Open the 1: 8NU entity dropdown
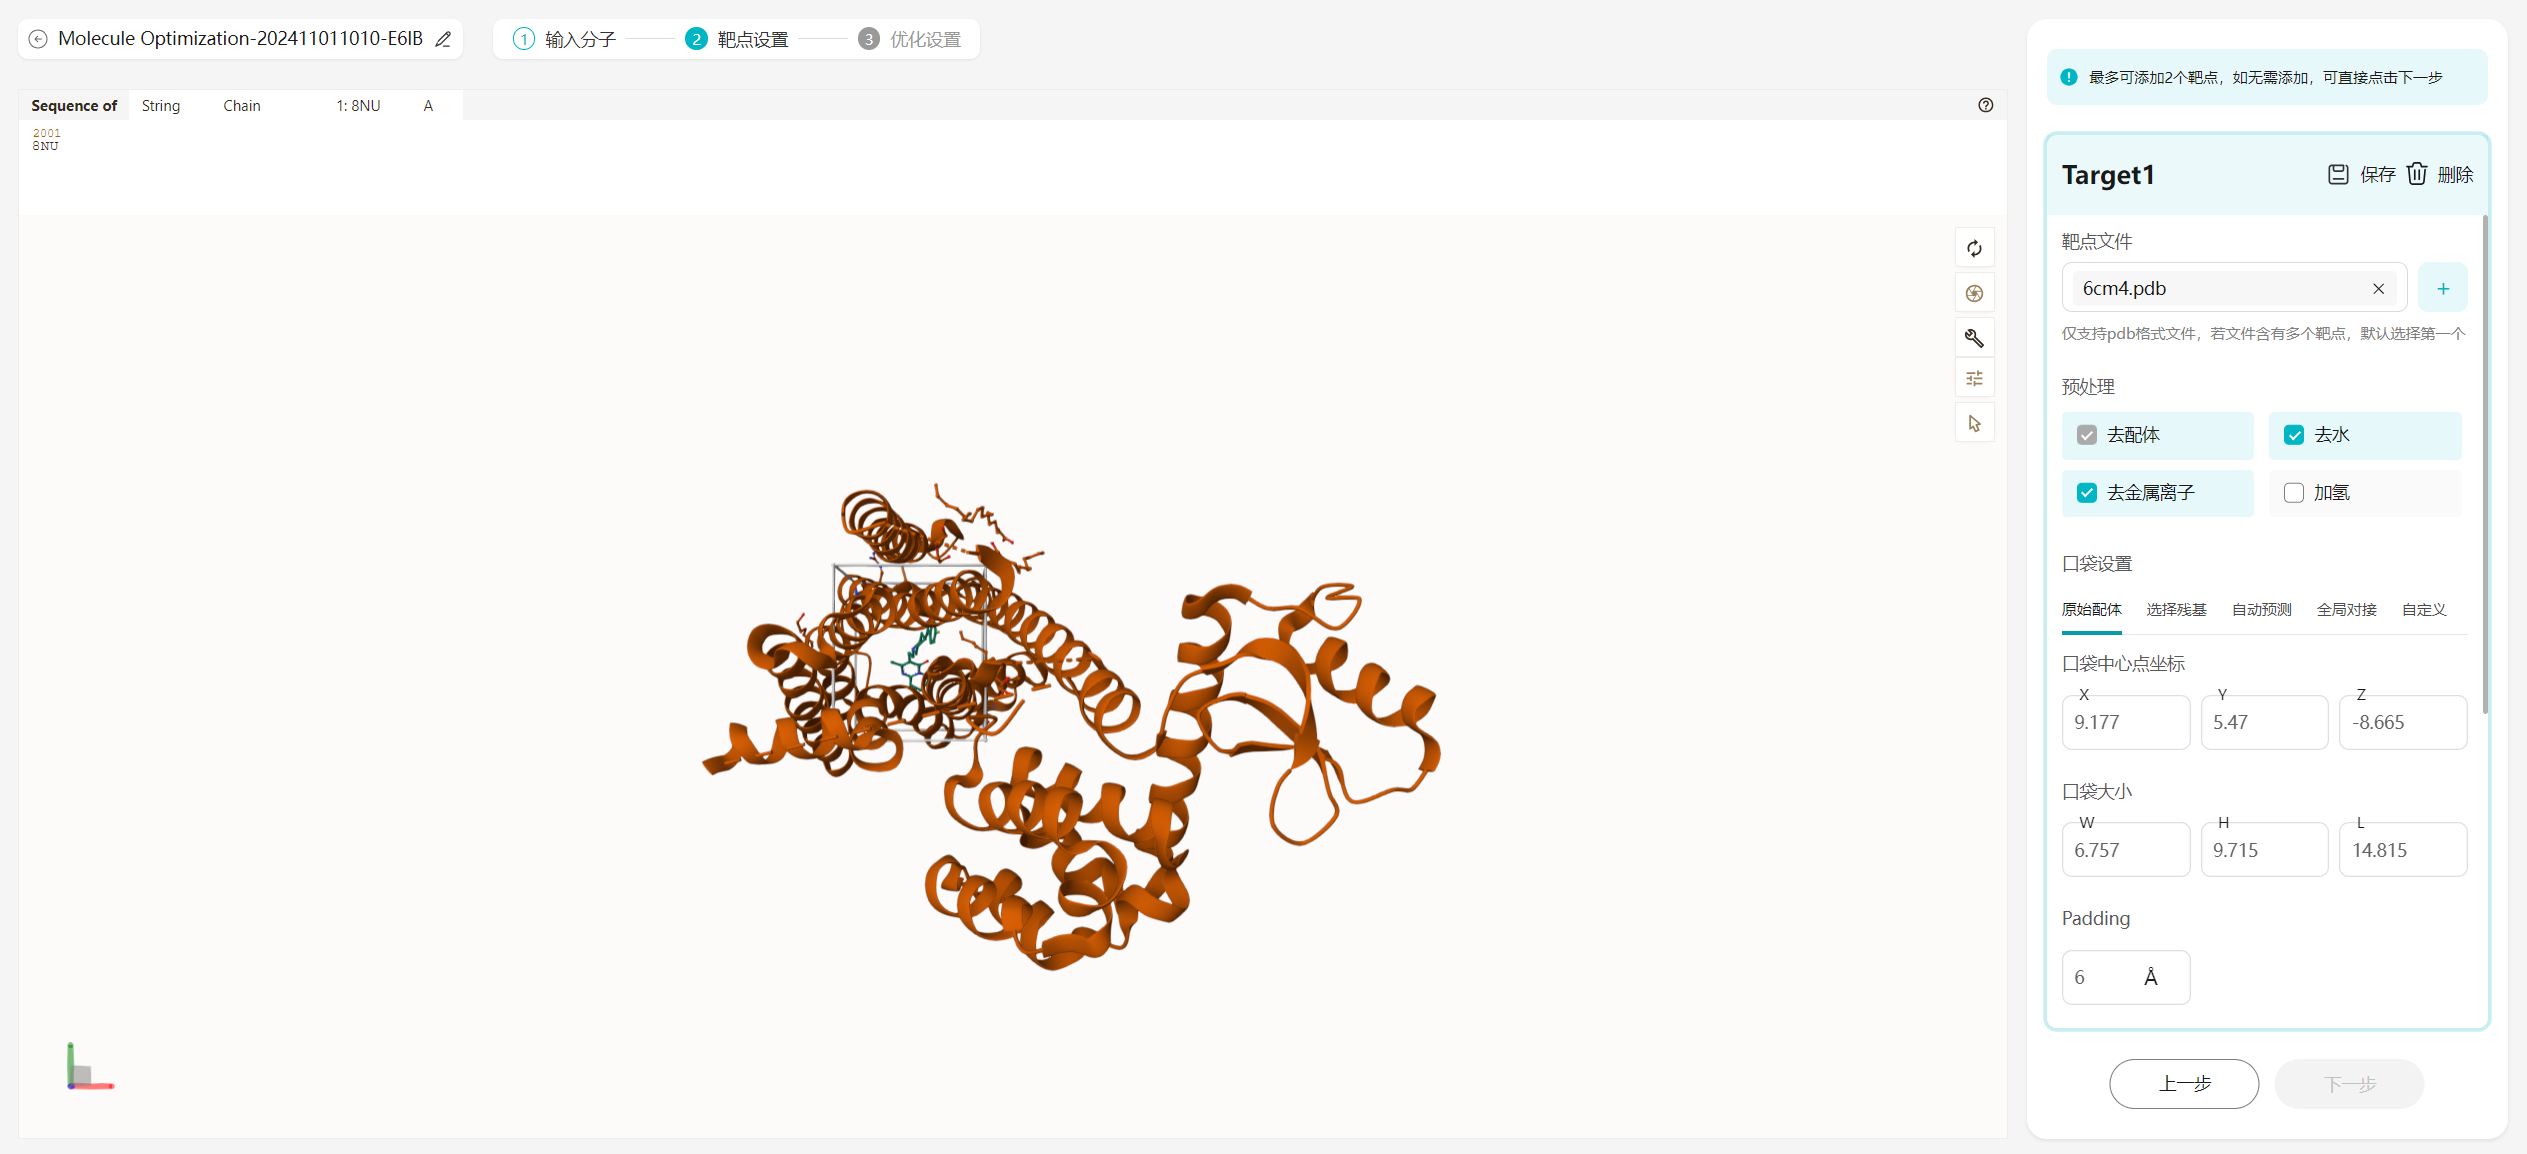 coord(358,106)
